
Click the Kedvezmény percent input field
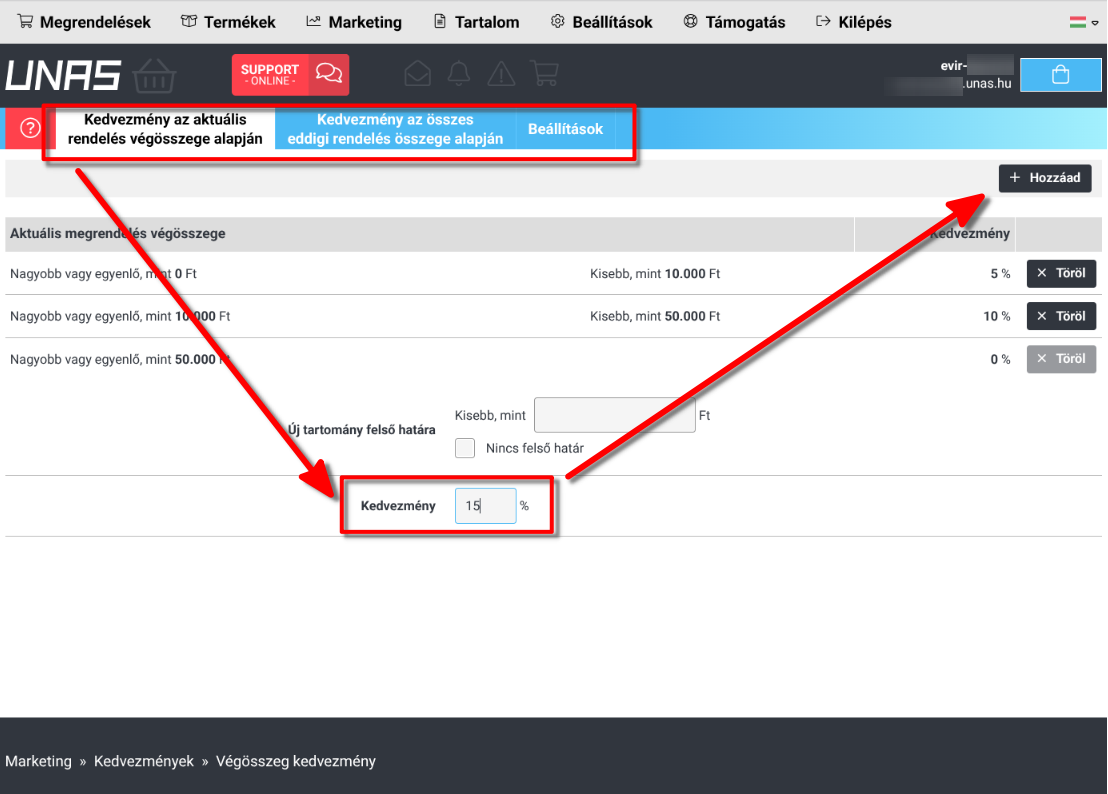(485, 506)
